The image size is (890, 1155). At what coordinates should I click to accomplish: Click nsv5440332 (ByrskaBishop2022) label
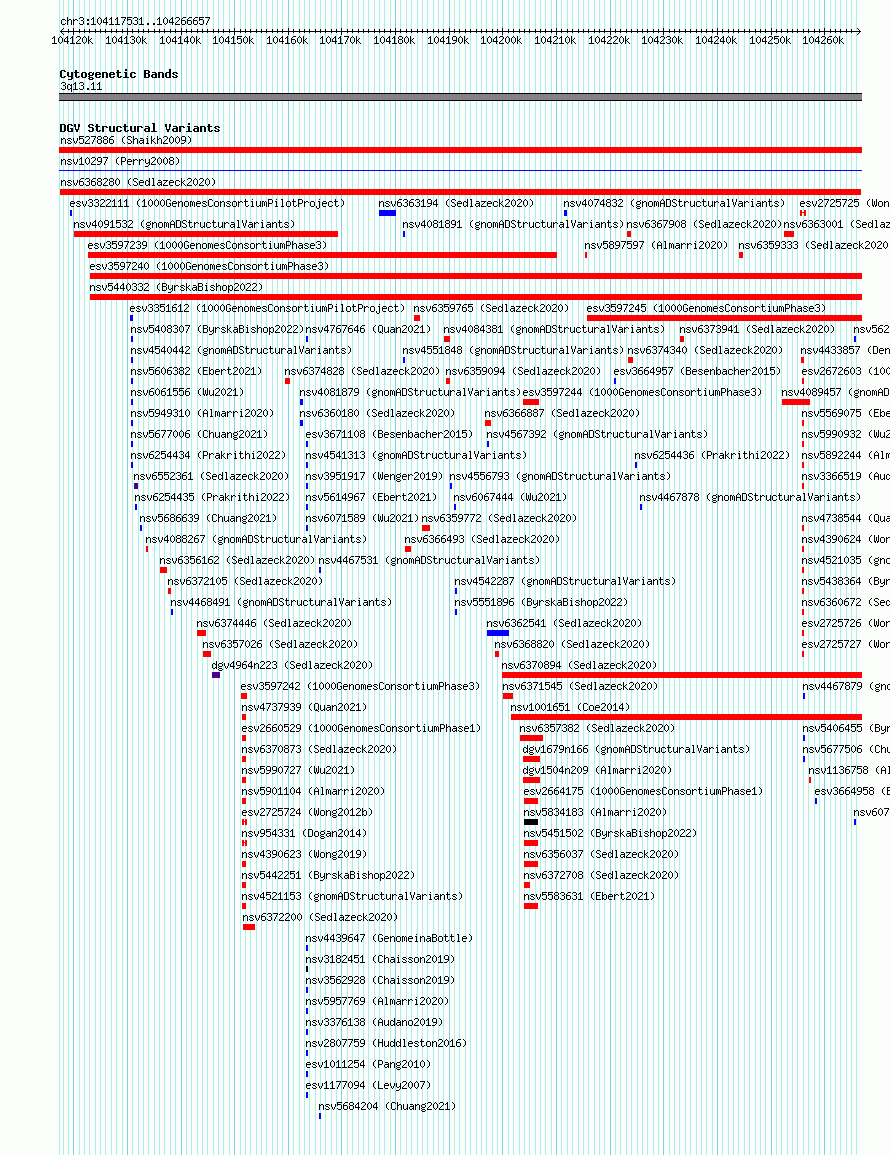(x=176, y=287)
